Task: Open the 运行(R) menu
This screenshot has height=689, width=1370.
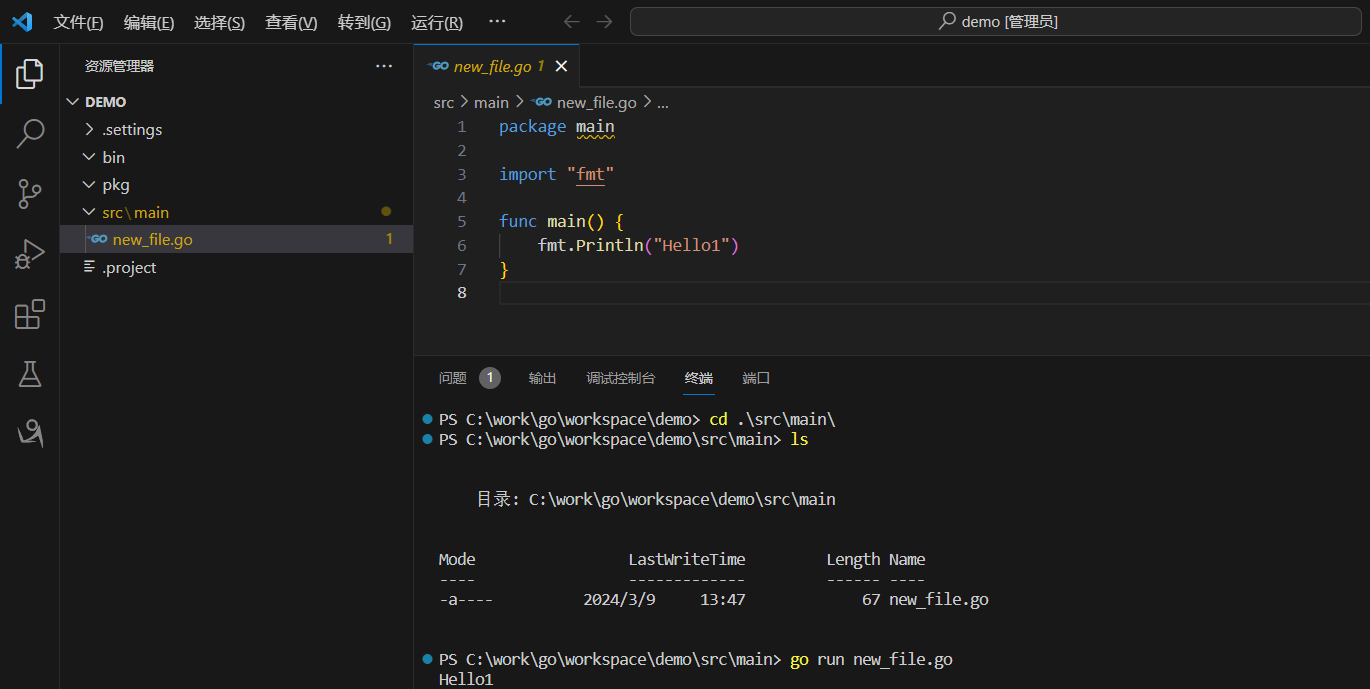Action: point(437,23)
